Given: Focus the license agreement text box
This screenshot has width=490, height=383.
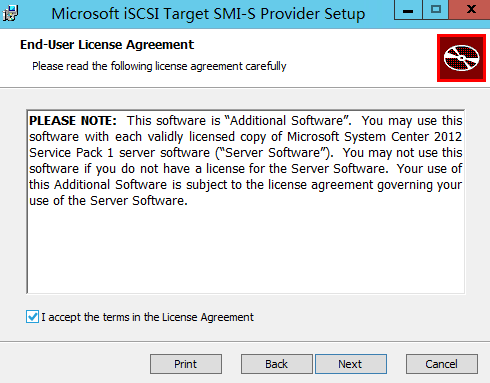Looking at the screenshot, I should pyautogui.click(x=246, y=202).
